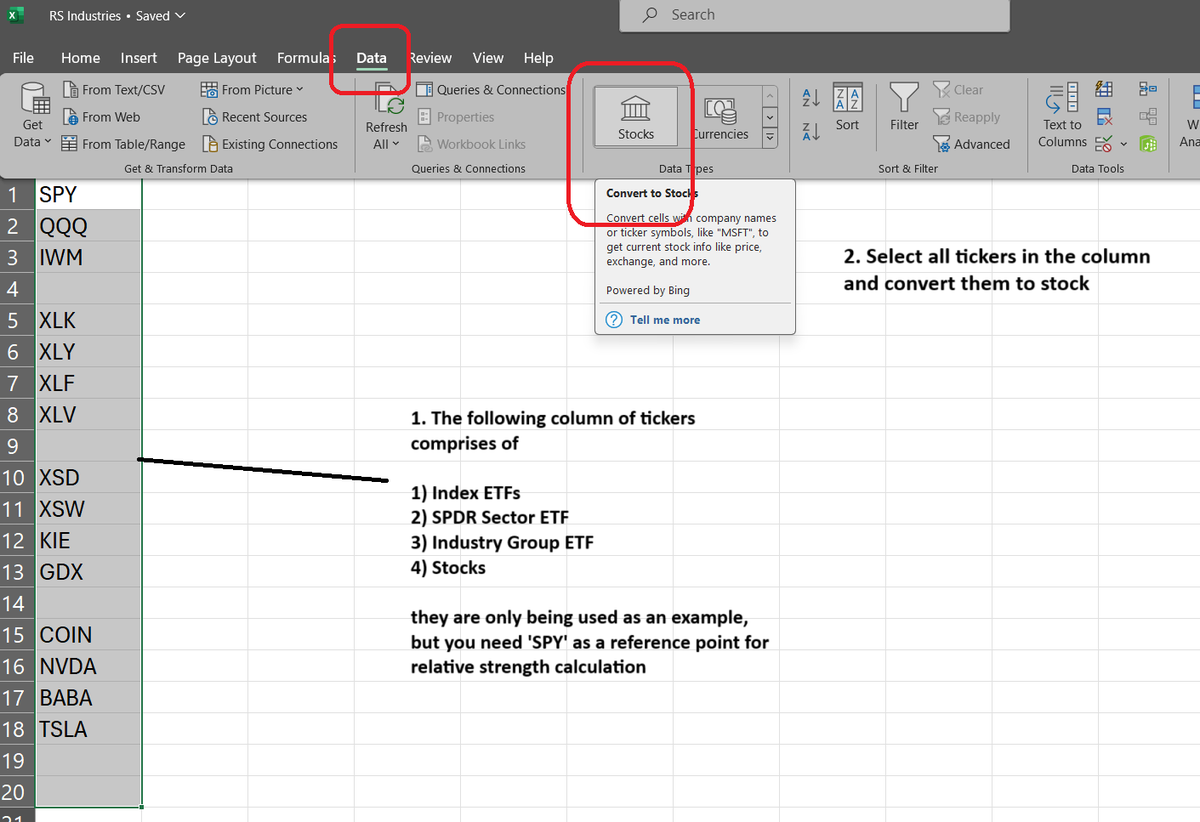This screenshot has height=822, width=1200.
Task: Expand the data types gallery
Action: (x=769, y=139)
